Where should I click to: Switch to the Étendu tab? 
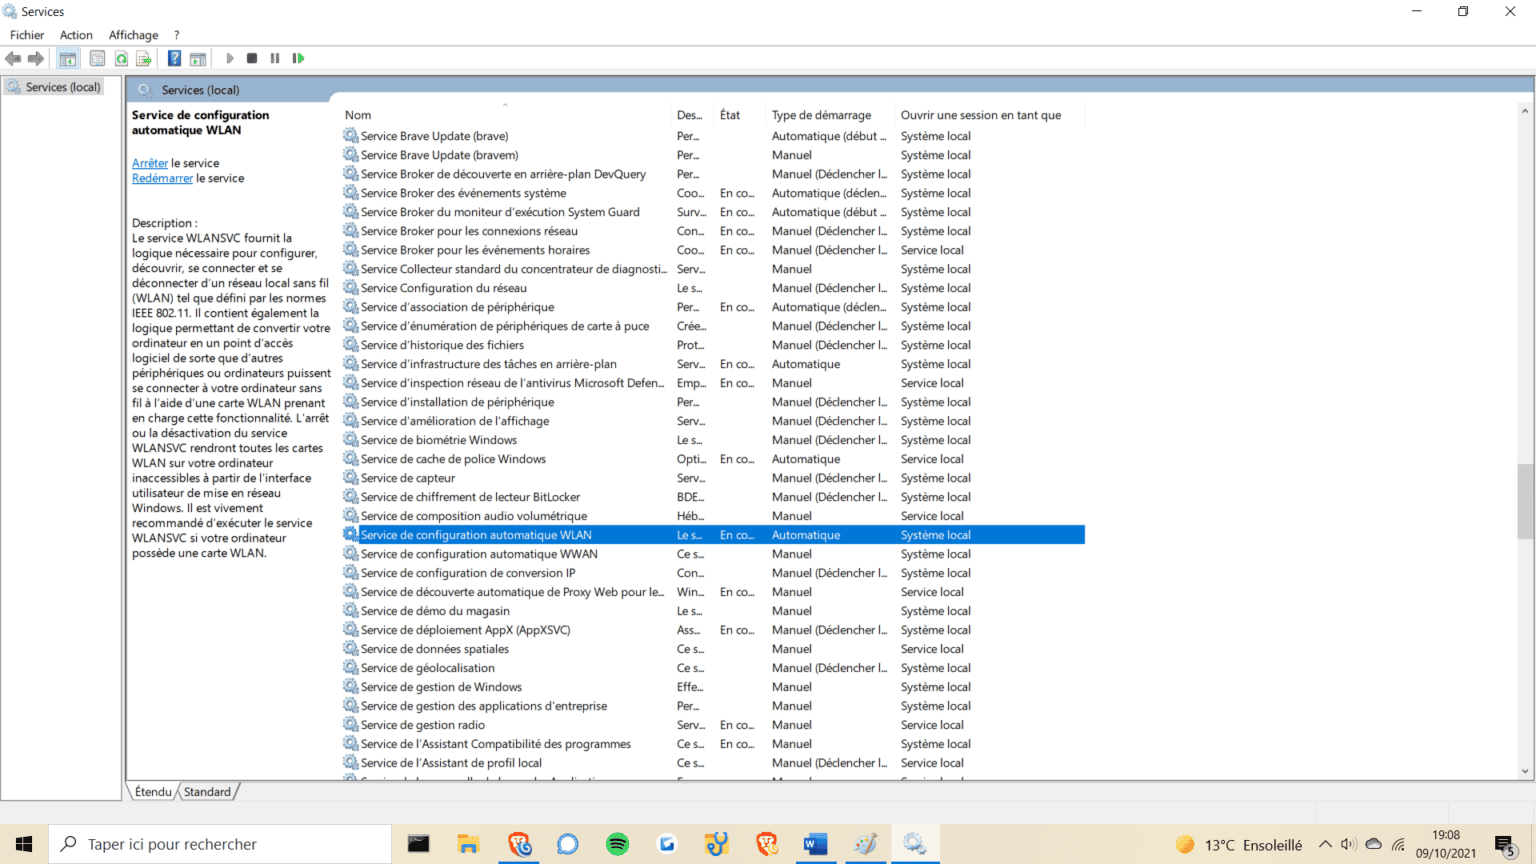pyautogui.click(x=153, y=792)
